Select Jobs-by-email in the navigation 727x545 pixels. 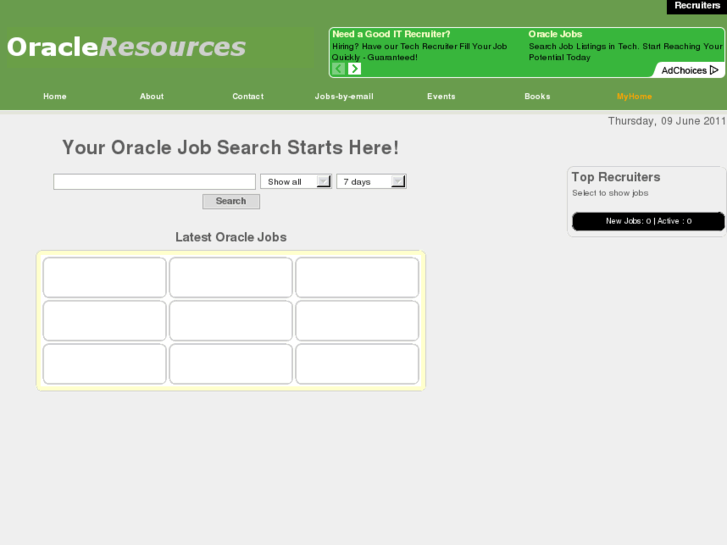344,96
